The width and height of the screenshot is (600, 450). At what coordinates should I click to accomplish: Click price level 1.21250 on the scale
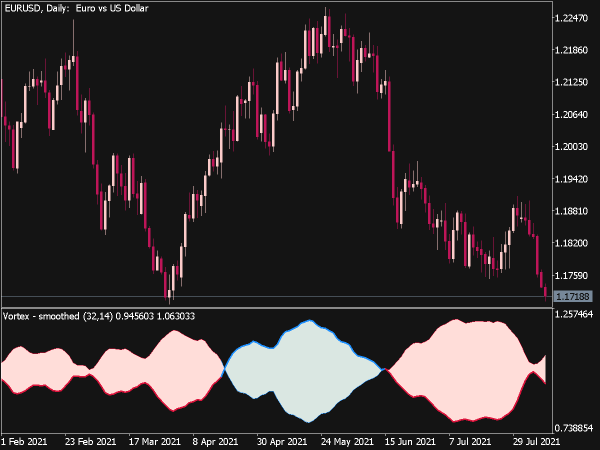tap(571, 82)
